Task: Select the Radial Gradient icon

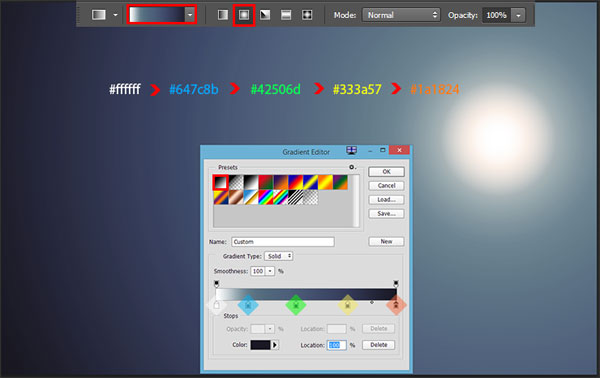Action: tap(244, 15)
